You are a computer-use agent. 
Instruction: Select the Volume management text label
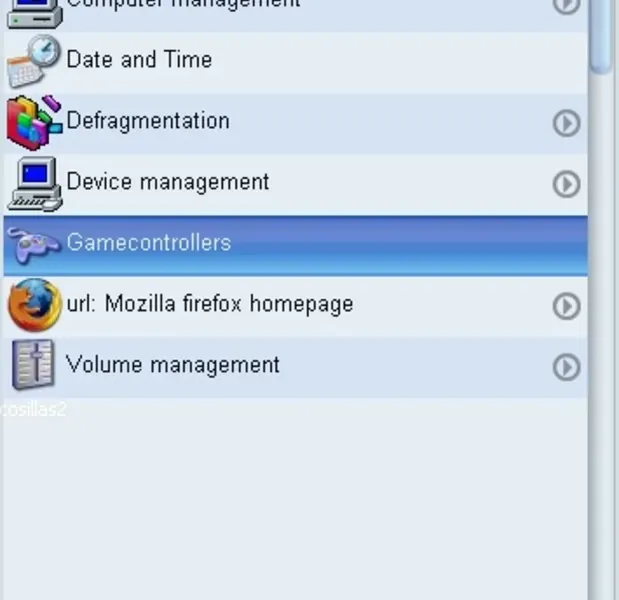coord(173,365)
